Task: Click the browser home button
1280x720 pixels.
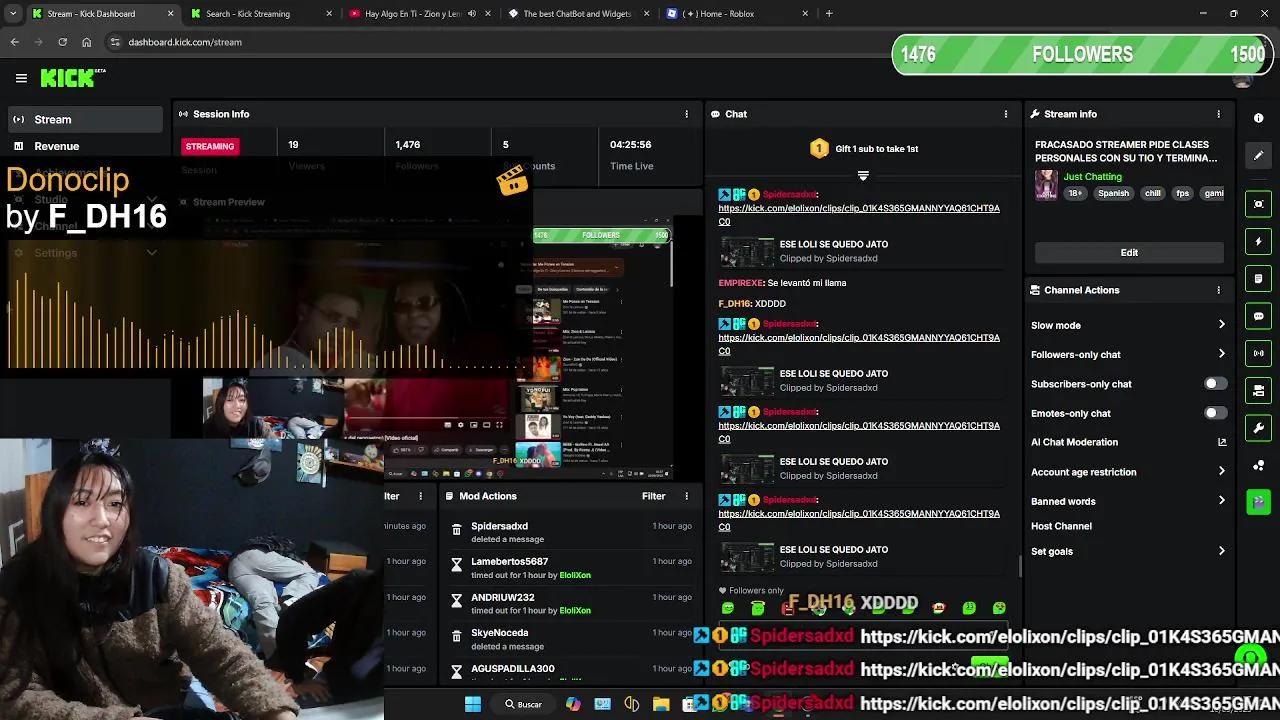Action: point(86,42)
